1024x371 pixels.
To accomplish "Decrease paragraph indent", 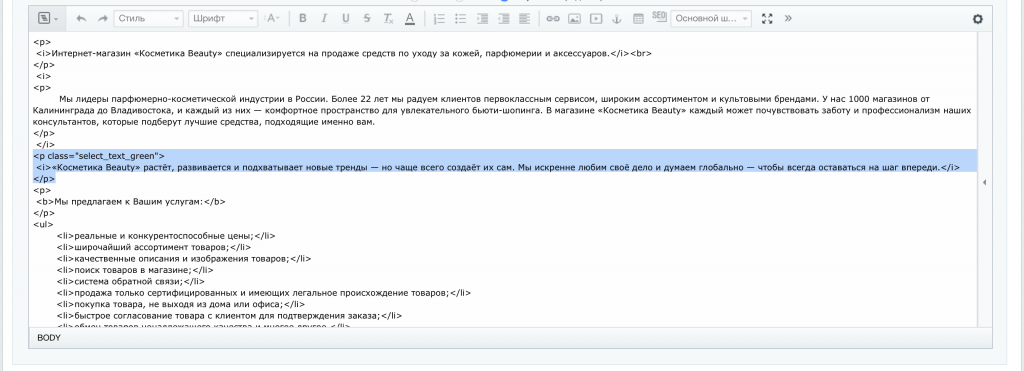I will tap(504, 18).
